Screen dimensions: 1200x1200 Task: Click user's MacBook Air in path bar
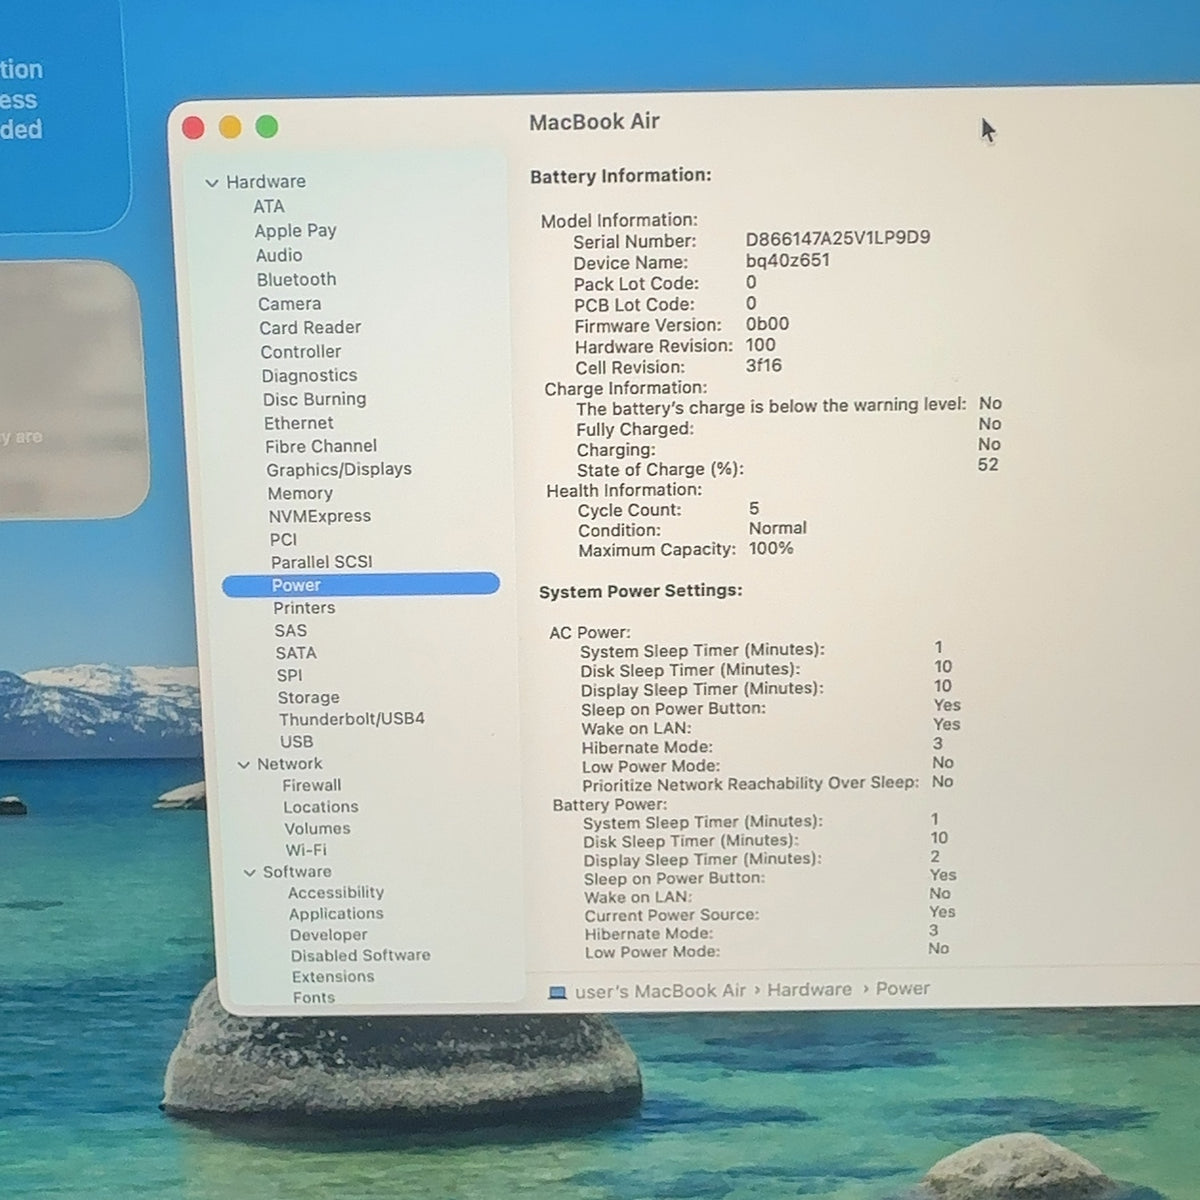tap(661, 991)
